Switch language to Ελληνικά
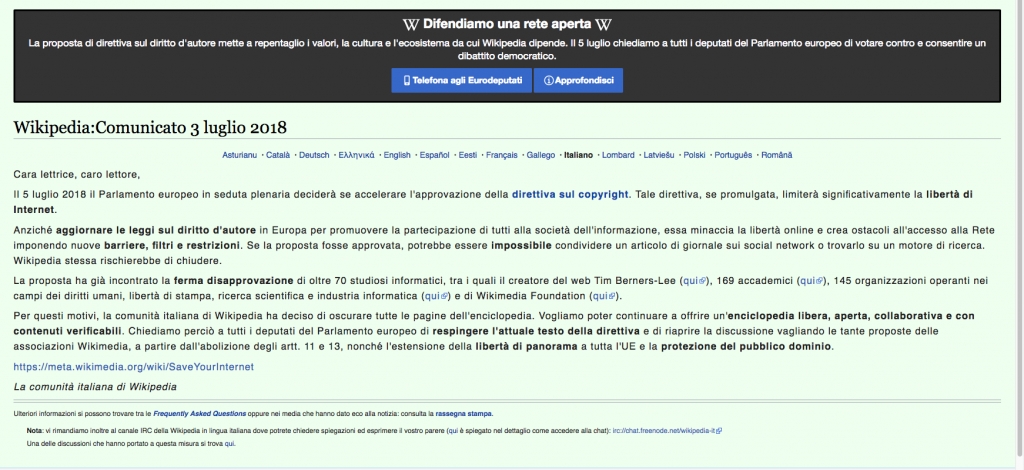 (357, 155)
